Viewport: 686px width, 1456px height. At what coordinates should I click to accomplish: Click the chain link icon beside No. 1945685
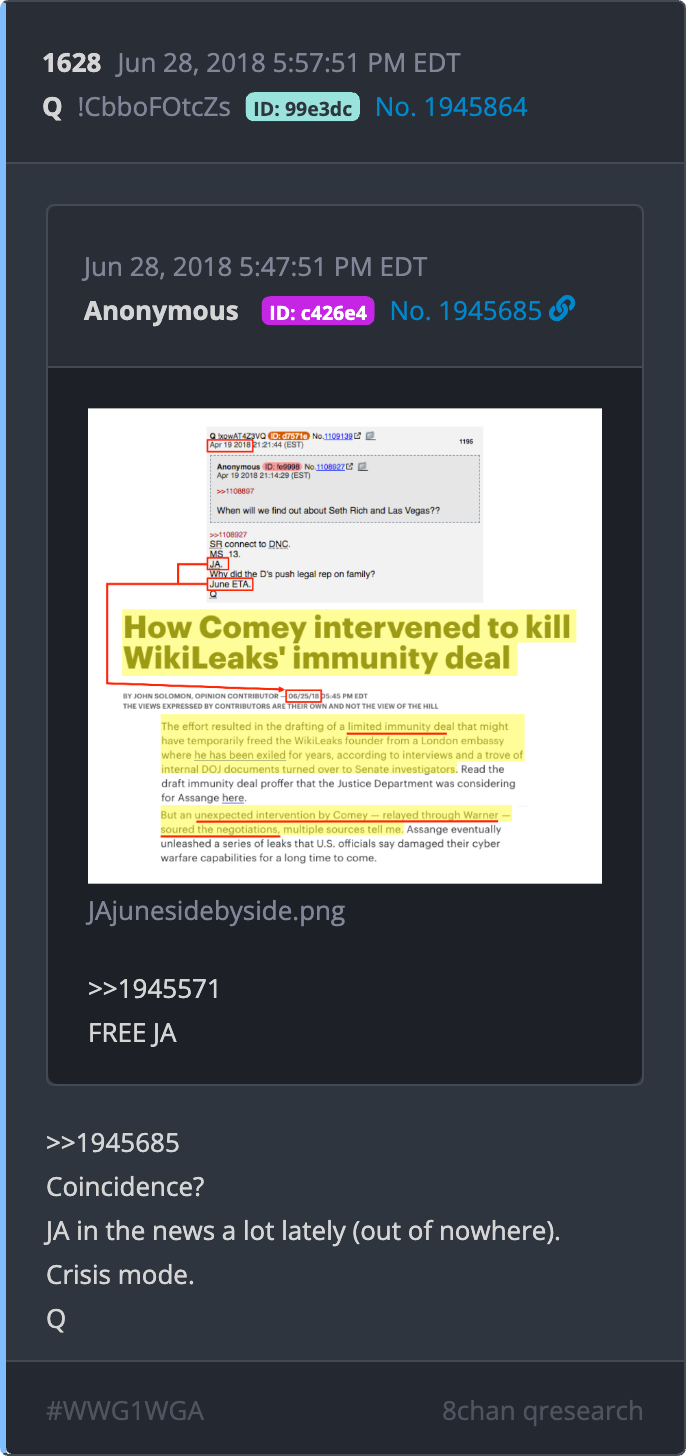(x=562, y=310)
